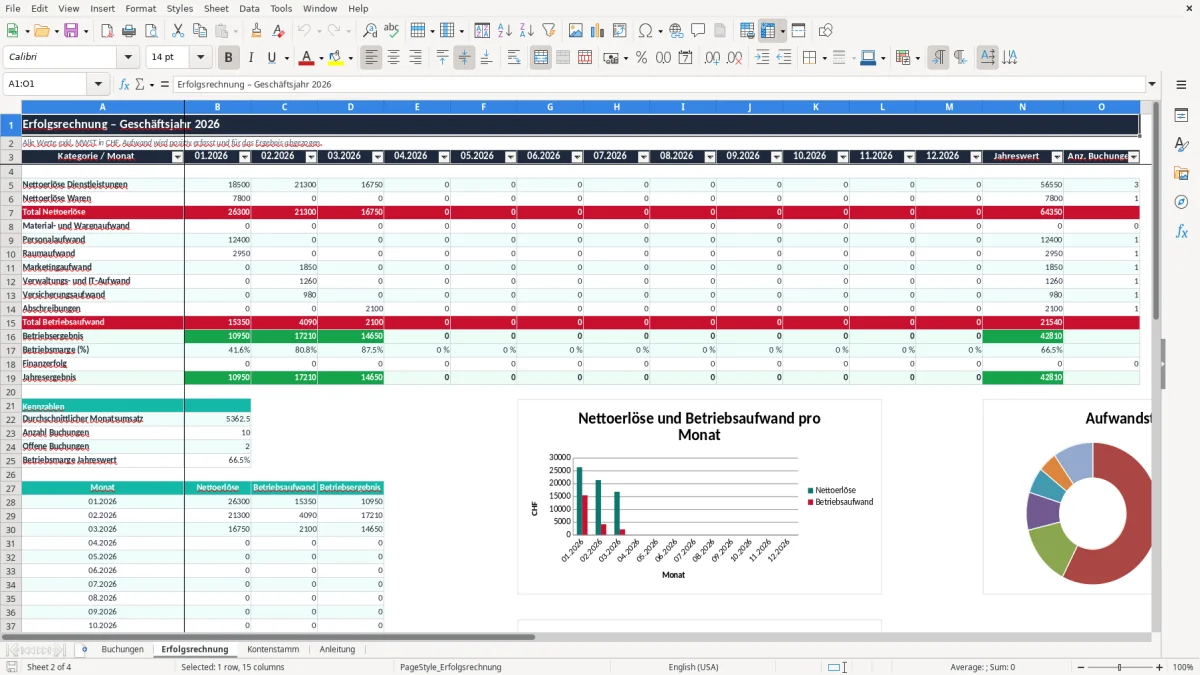Toggle Align Left button
The width and height of the screenshot is (1200, 675).
click(372, 58)
